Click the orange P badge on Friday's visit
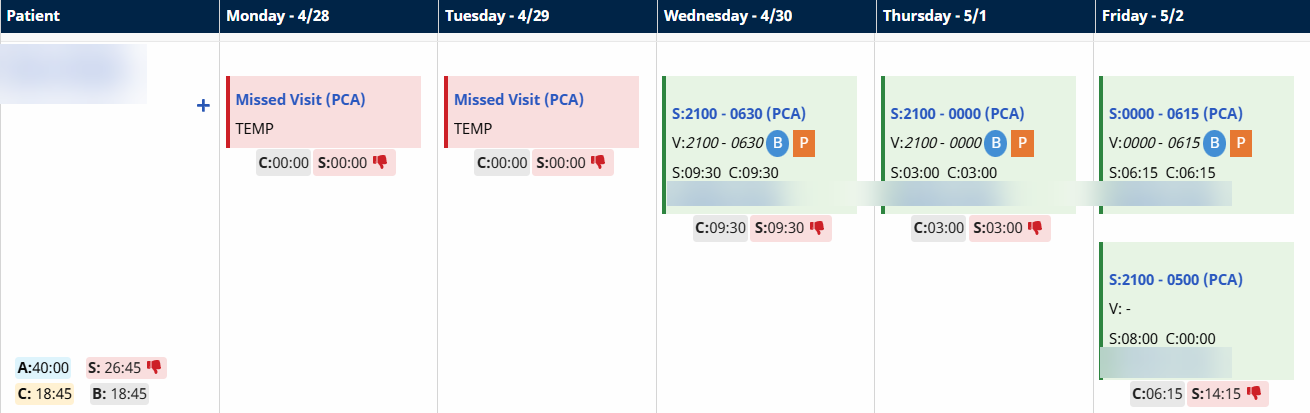This screenshot has width=1310, height=413. pyautogui.click(x=1240, y=143)
